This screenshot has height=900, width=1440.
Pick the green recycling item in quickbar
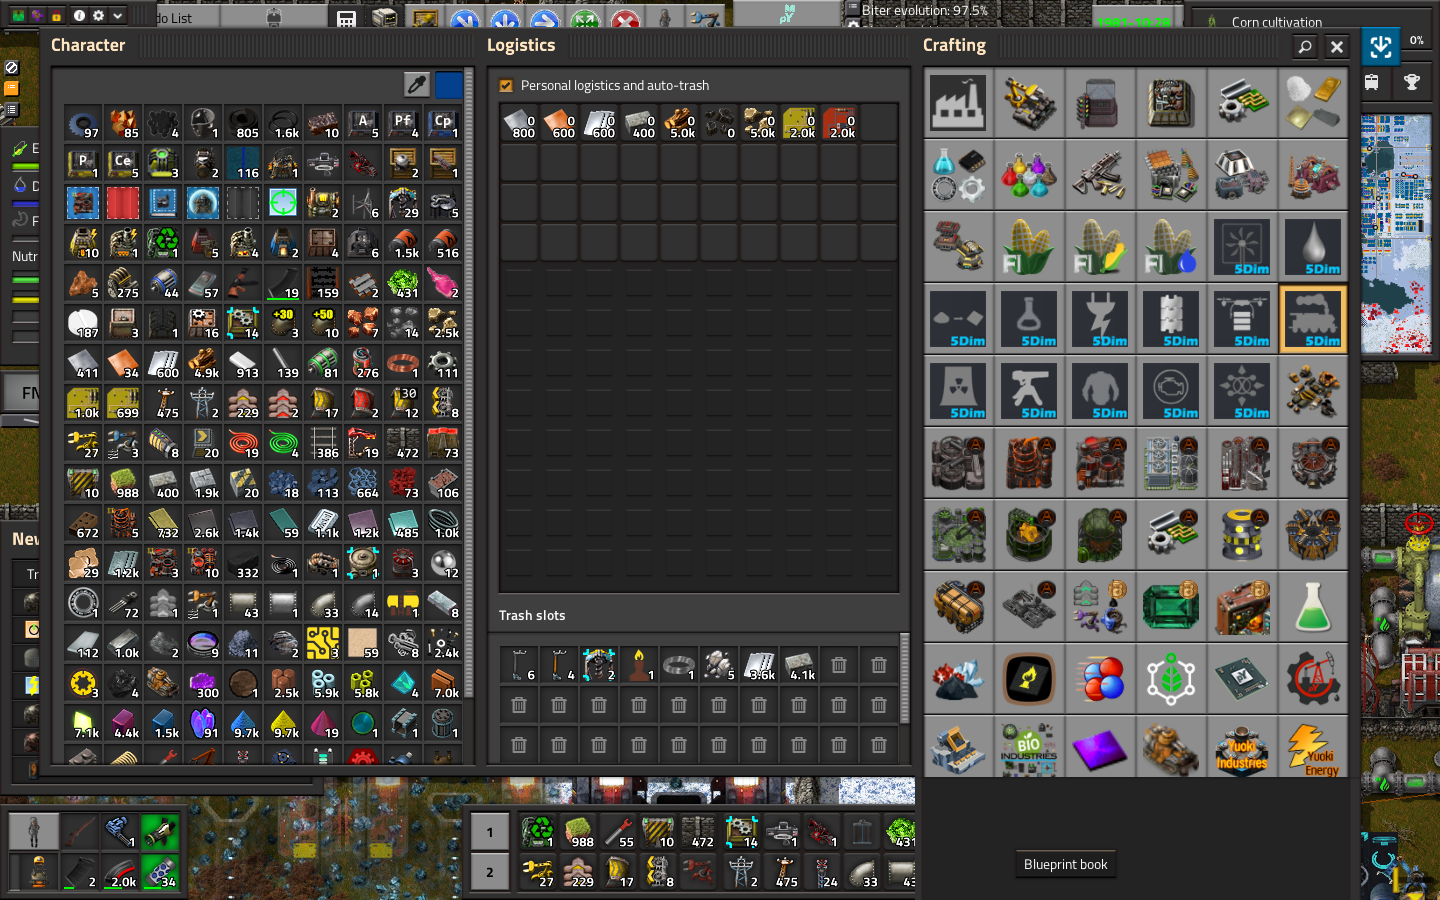click(x=538, y=832)
